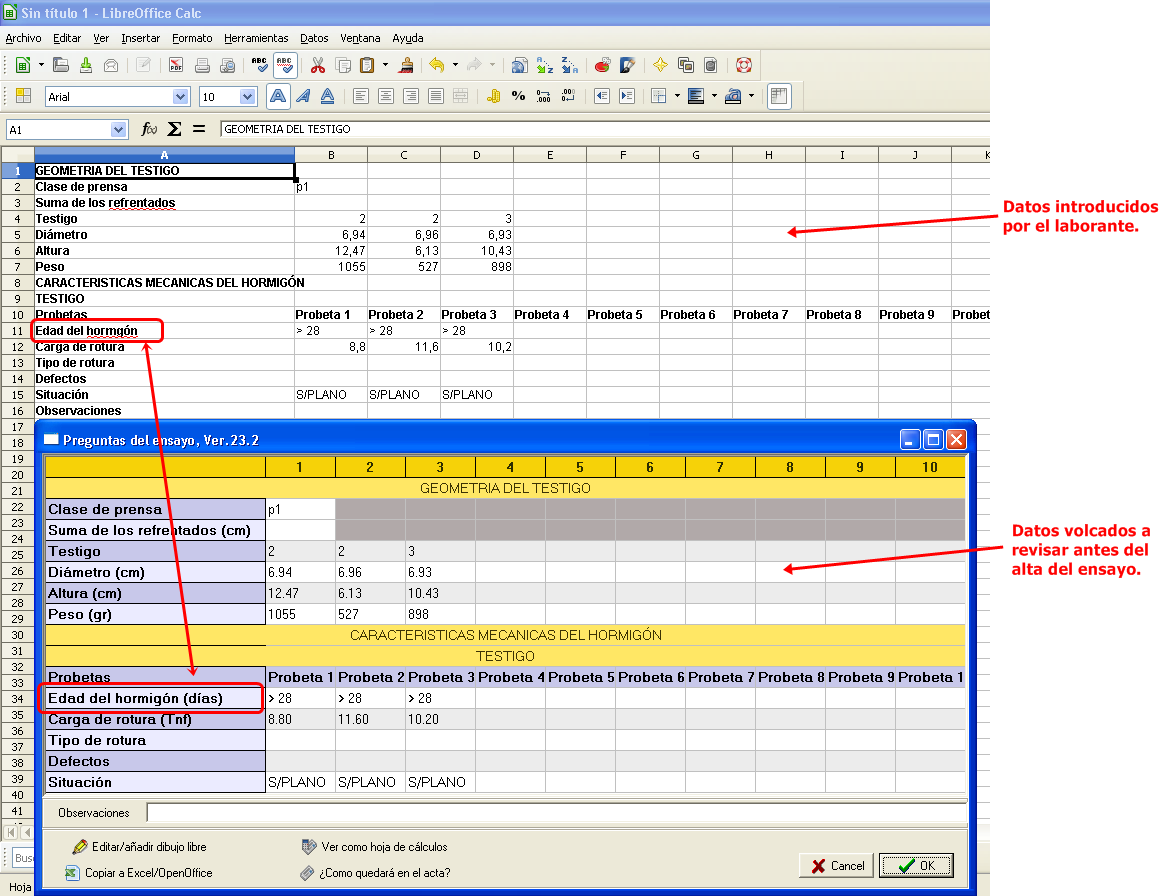Click the Sum (Sigma) icon
Image resolution: width=1159 pixels, height=896 pixels.
174,129
